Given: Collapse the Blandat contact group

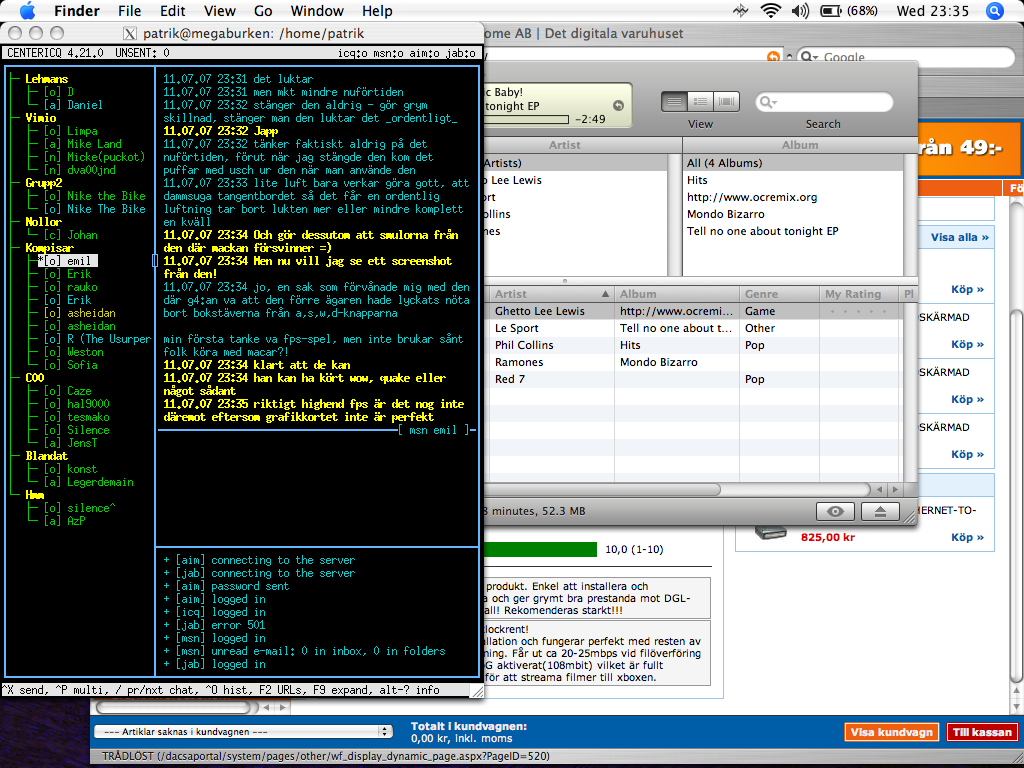Looking at the screenshot, I should [15, 456].
